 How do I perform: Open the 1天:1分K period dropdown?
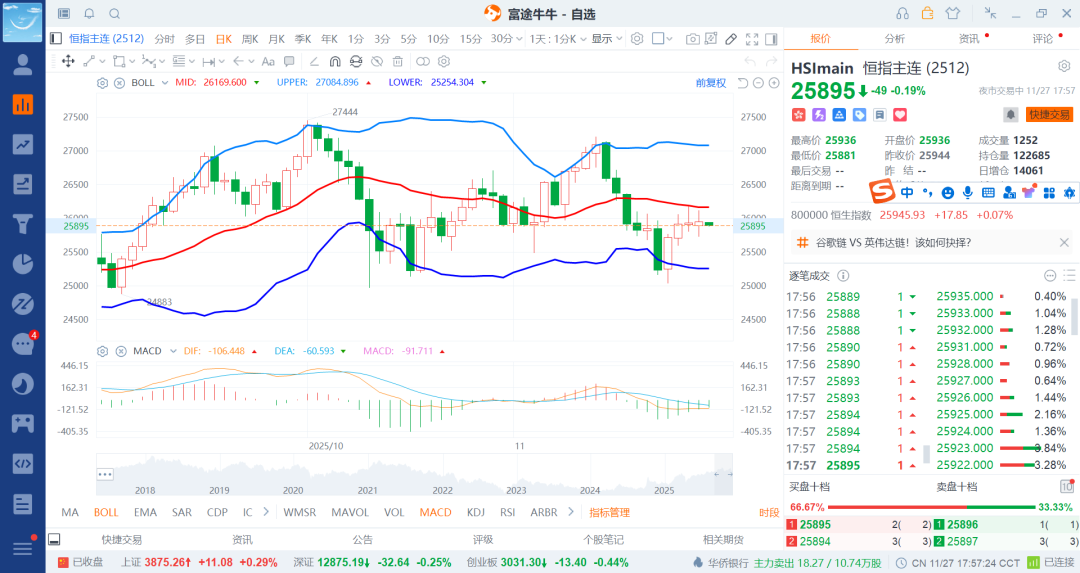[x=556, y=39]
